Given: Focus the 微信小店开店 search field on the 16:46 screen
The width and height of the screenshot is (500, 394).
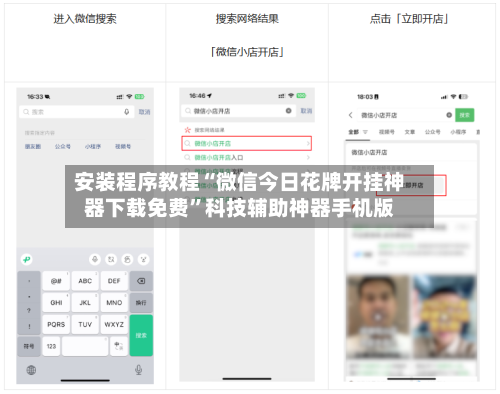Looking at the screenshot, I should coord(239,111).
